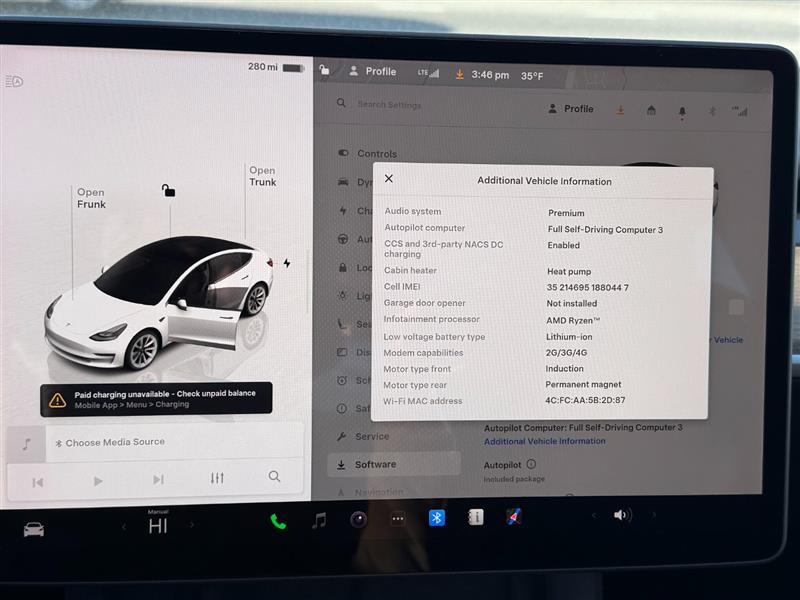Select Controls in settings menu
This screenshot has height=600, width=800.
368,154
